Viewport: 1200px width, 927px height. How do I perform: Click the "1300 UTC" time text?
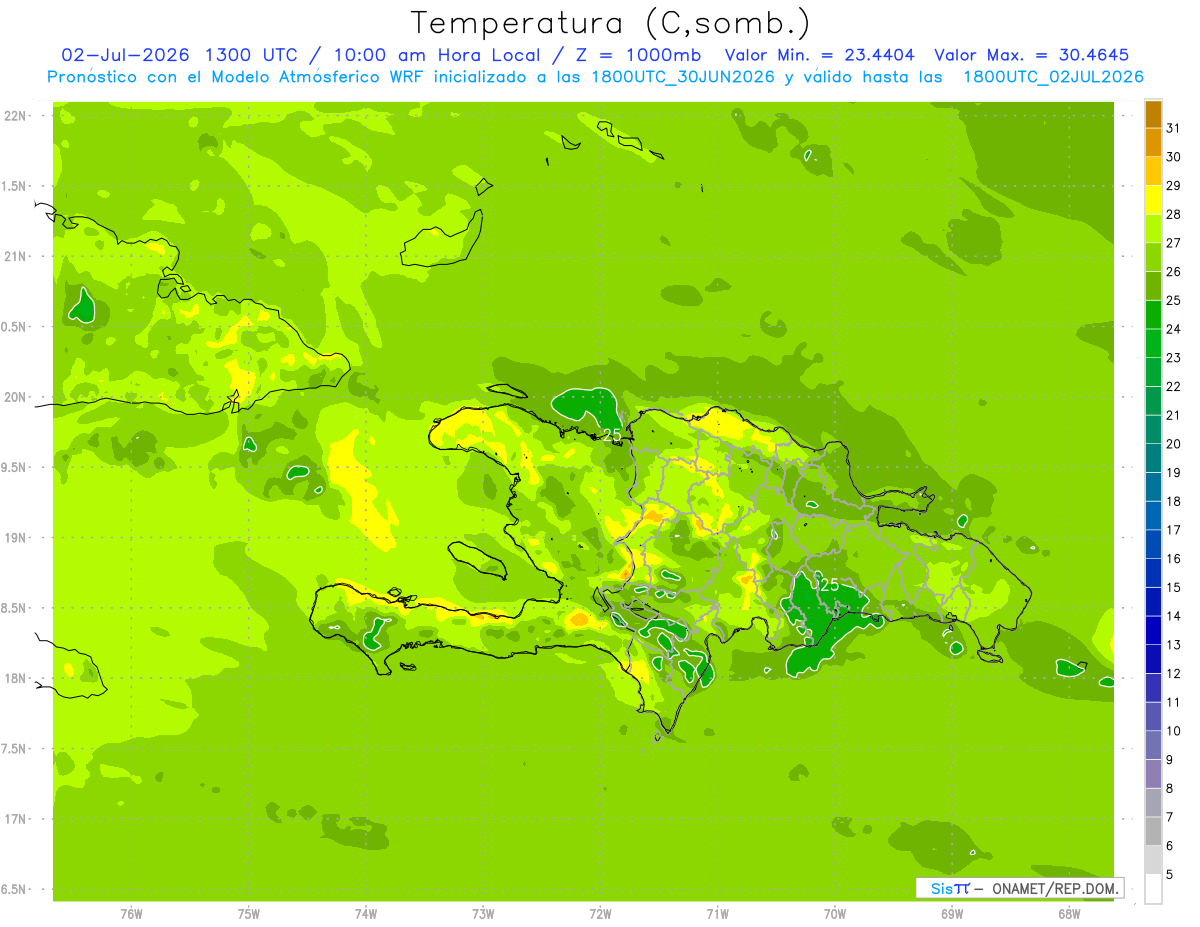pyautogui.click(x=251, y=55)
